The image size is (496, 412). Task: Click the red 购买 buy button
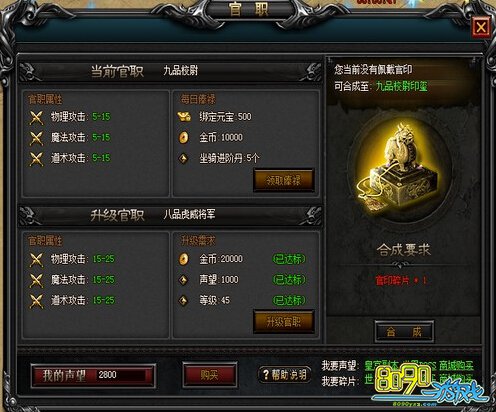(210, 375)
